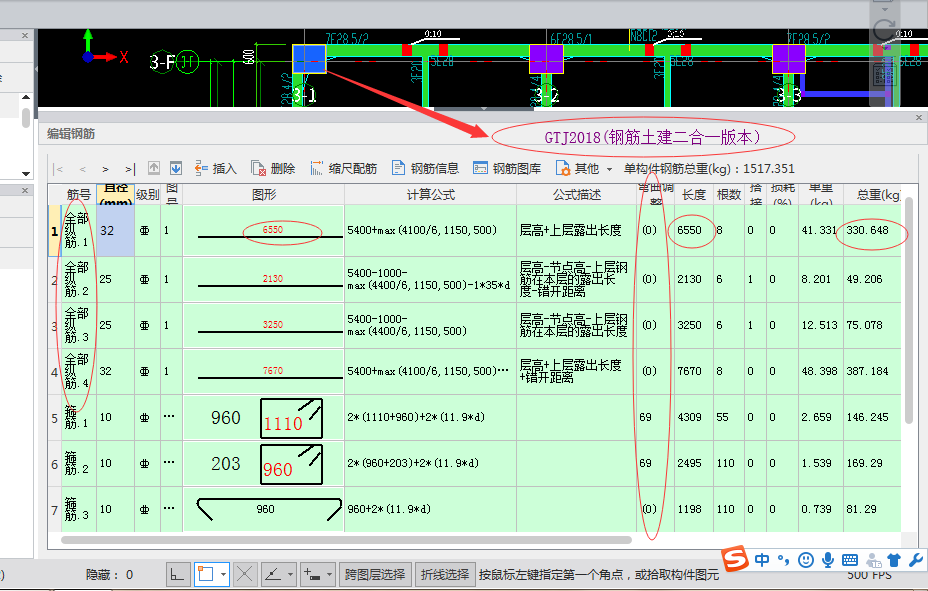This screenshot has width=928, height=591.
Task: Click vertical scrollbar of rebar table
Action: click(x=908, y=311)
